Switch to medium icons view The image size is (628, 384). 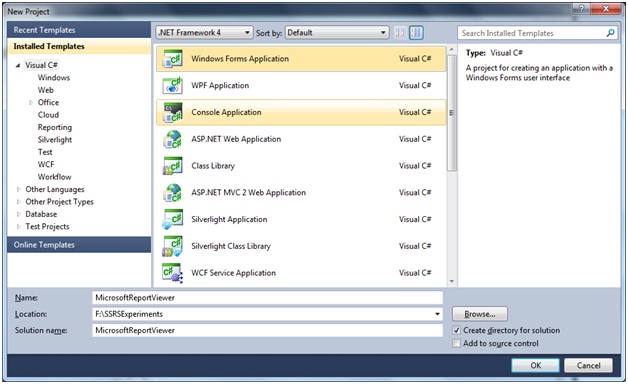[x=416, y=32]
